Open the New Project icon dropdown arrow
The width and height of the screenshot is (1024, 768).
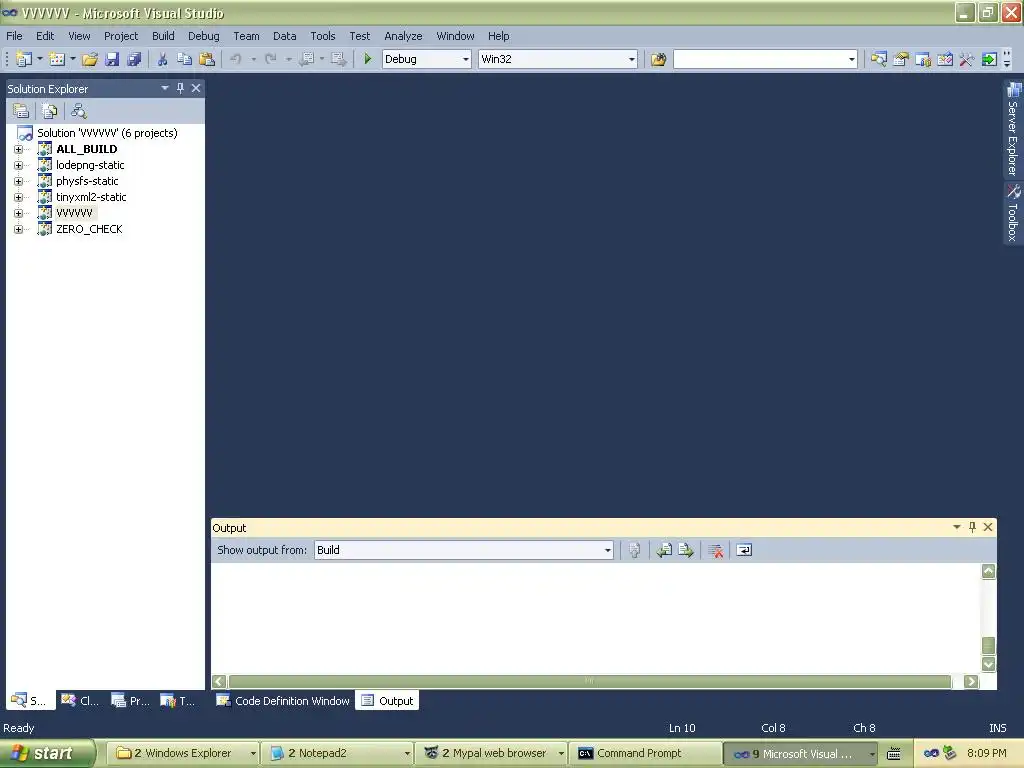39,59
